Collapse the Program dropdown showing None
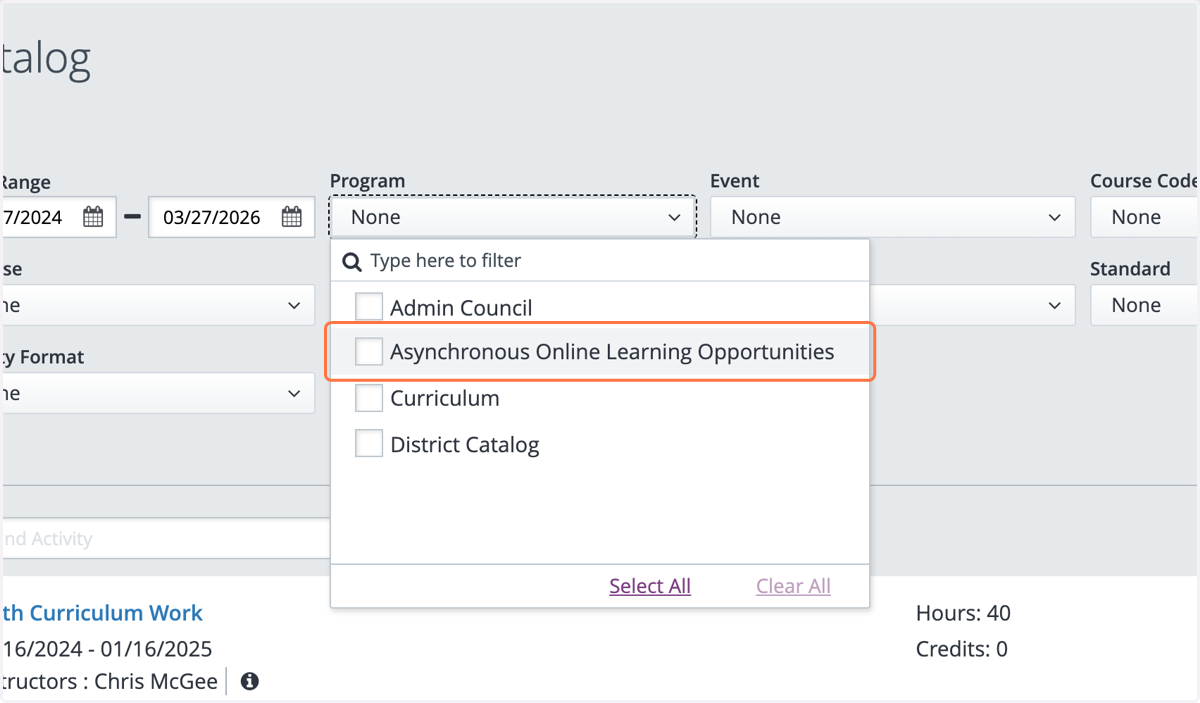The width and height of the screenshot is (1200, 703). [512, 217]
